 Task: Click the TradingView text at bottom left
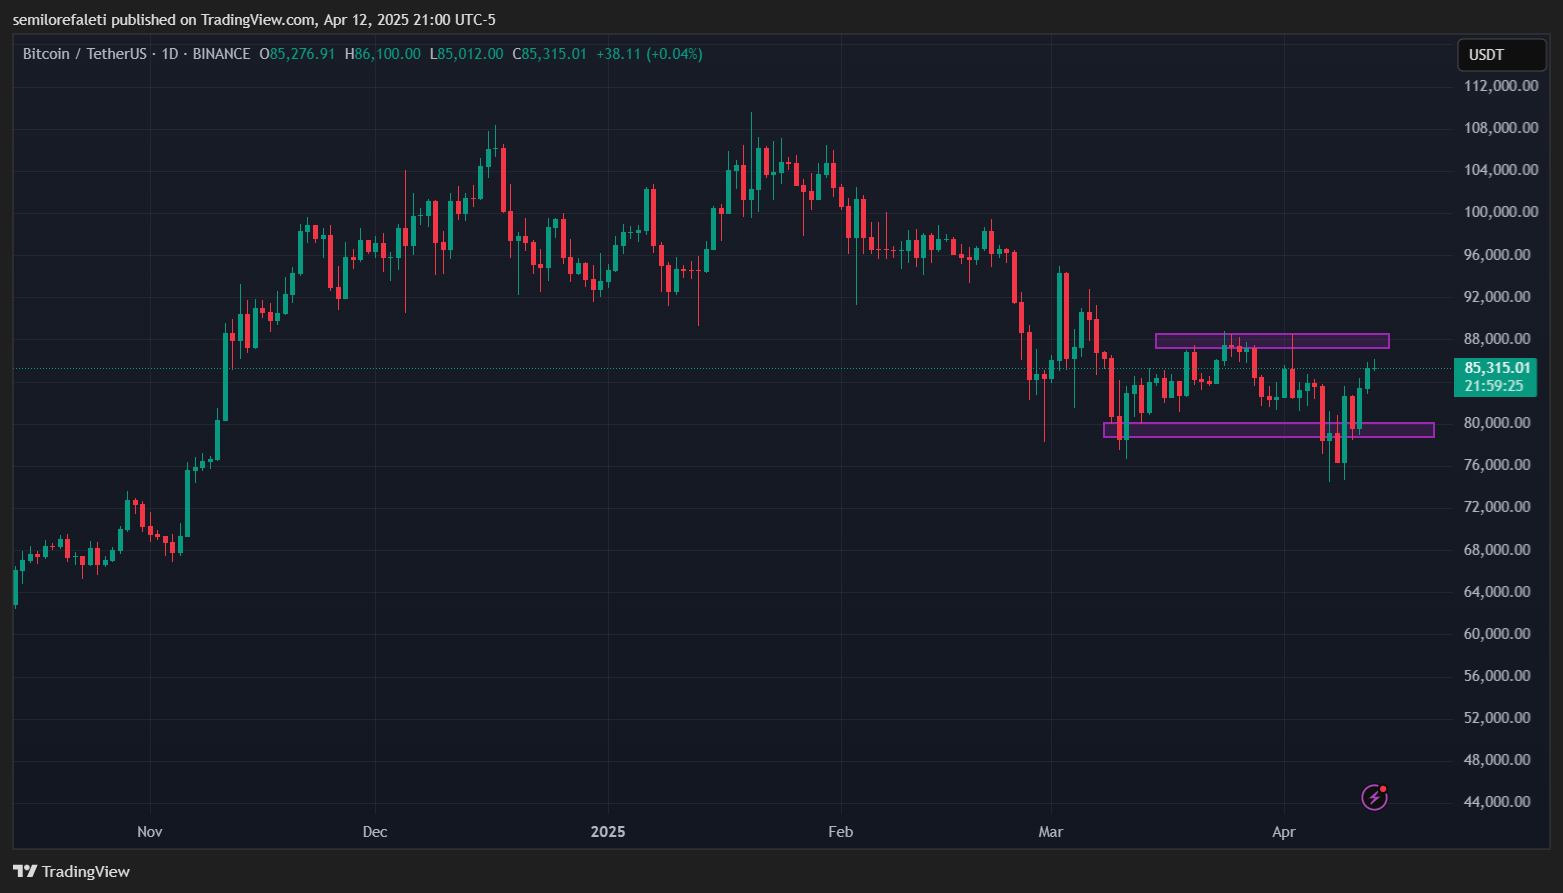[x=86, y=871]
